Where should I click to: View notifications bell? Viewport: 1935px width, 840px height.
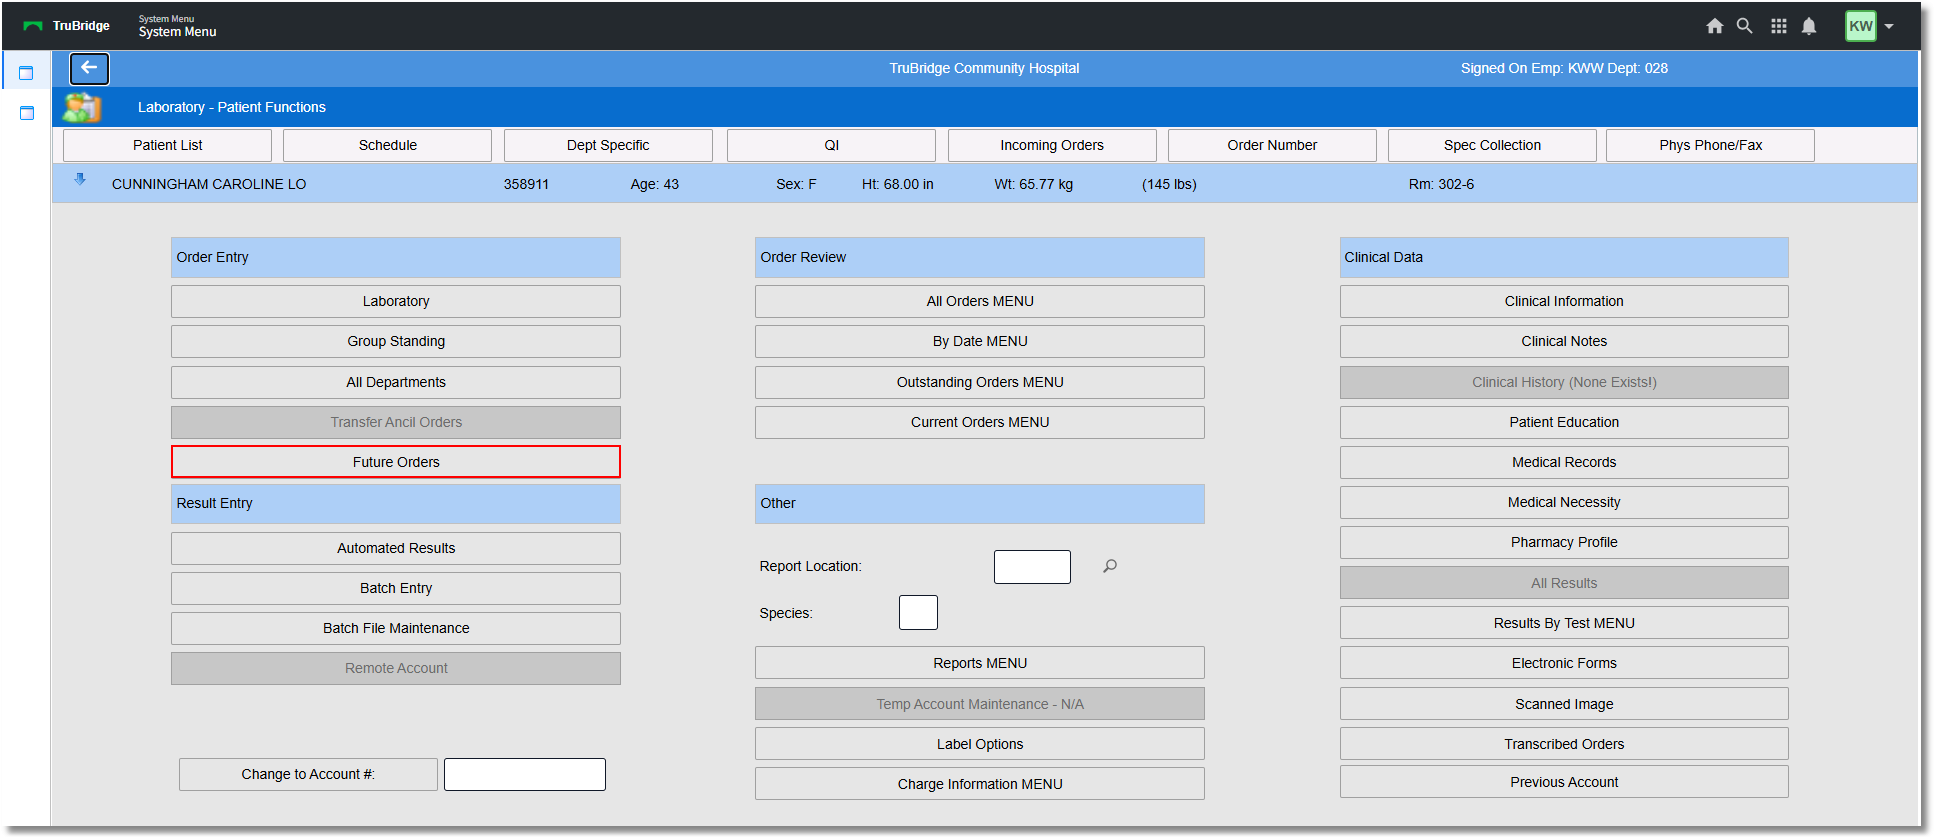click(x=1809, y=26)
